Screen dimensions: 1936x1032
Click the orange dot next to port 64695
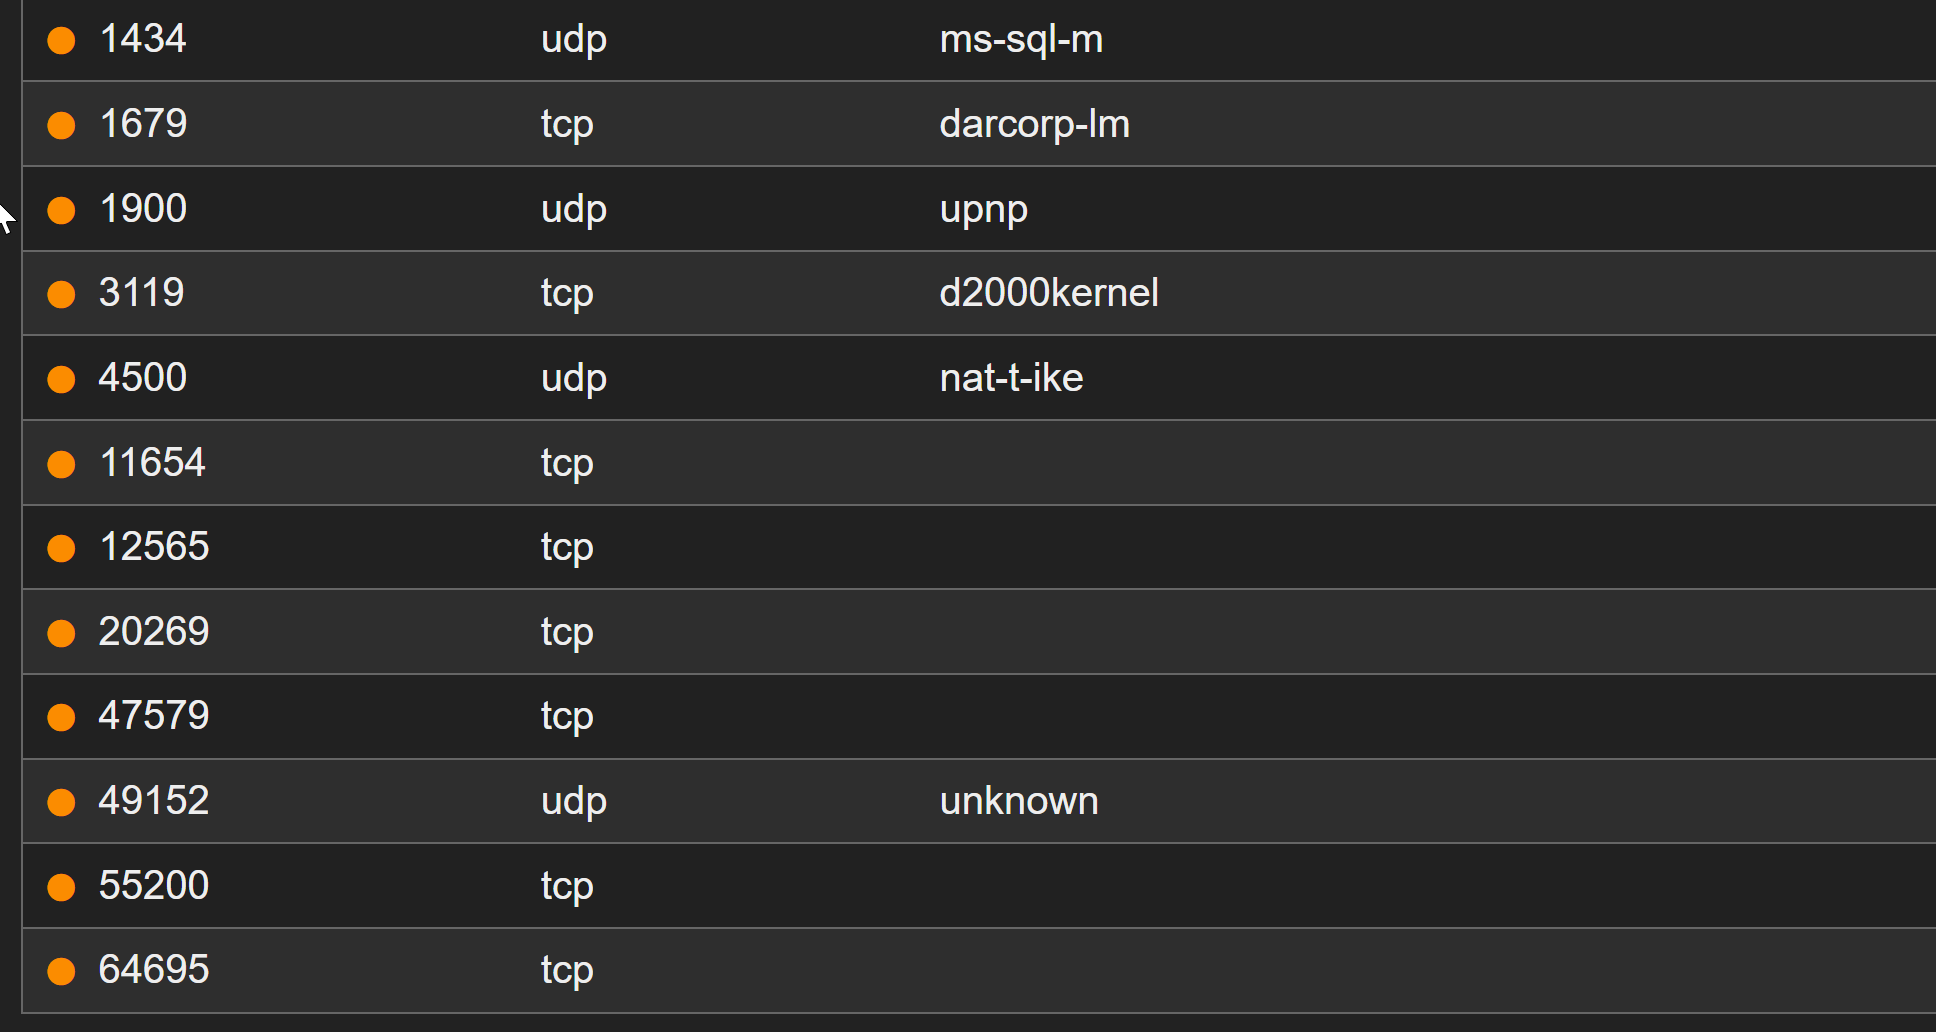click(x=62, y=971)
